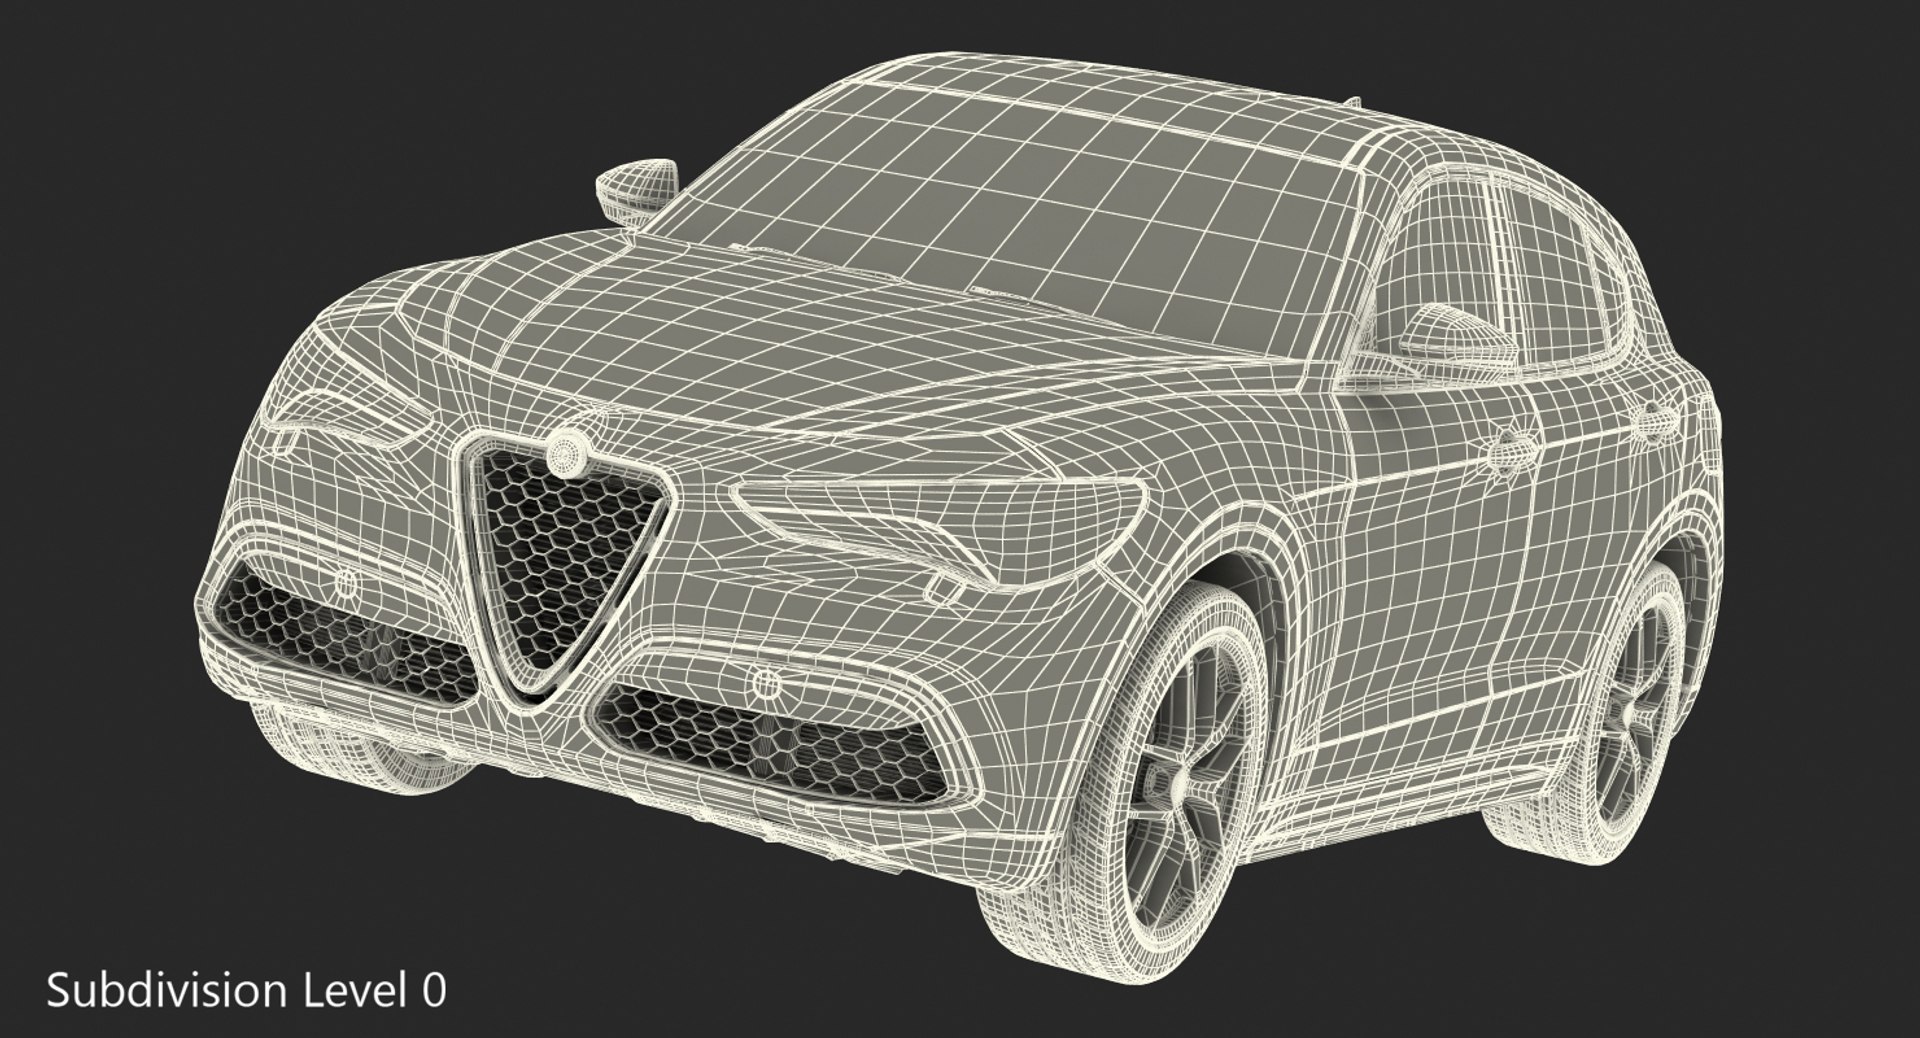Click the 'Subdivision Level 0' caption text

(x=247, y=991)
